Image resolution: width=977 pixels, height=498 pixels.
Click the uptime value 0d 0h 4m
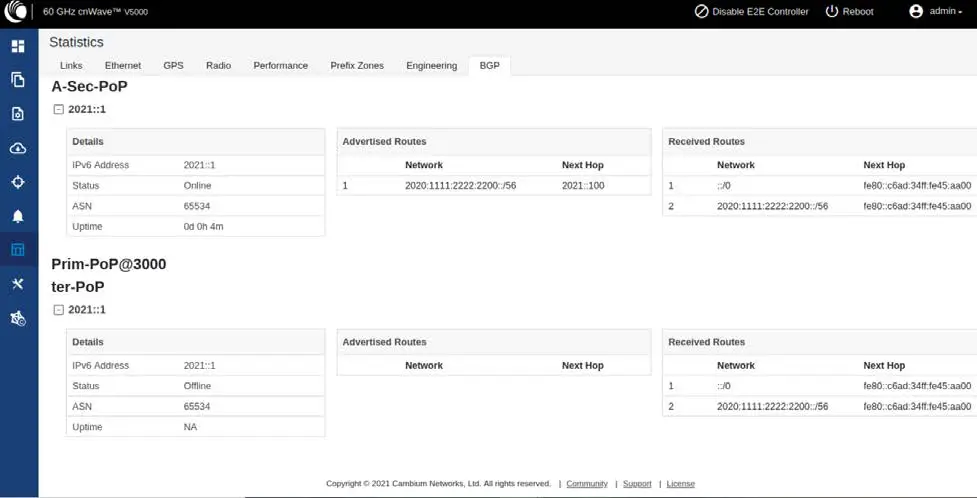(203, 226)
